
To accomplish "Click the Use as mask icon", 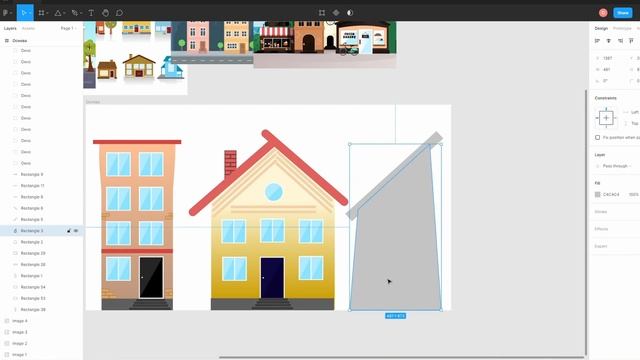I will point(350,13).
